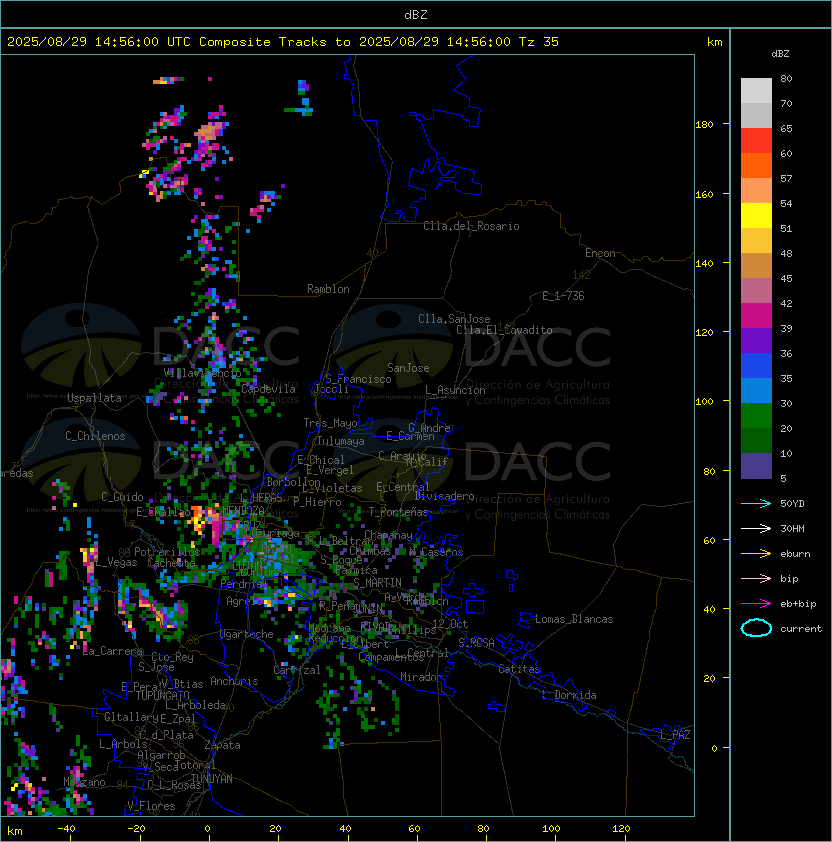Click the 'E_1-736' map label
Screen dimensions: 832x842
point(563,296)
